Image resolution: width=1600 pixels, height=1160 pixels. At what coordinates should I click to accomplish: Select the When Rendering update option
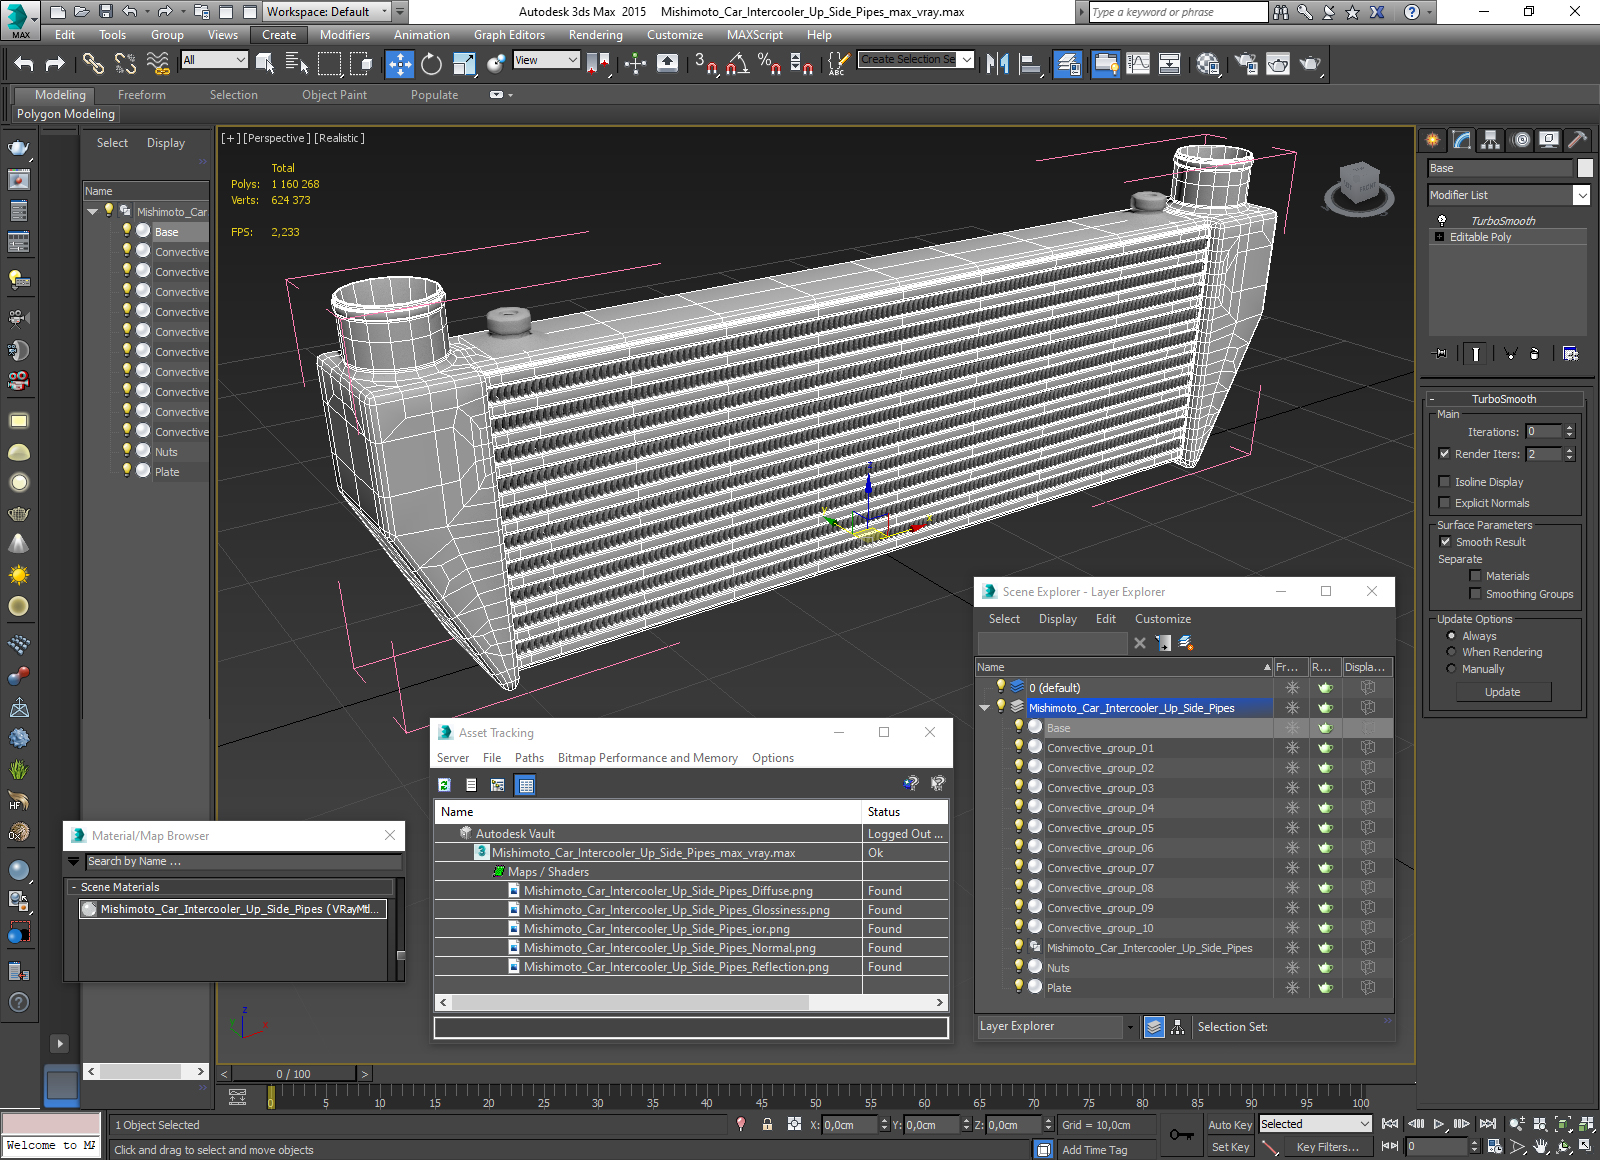click(x=1451, y=652)
